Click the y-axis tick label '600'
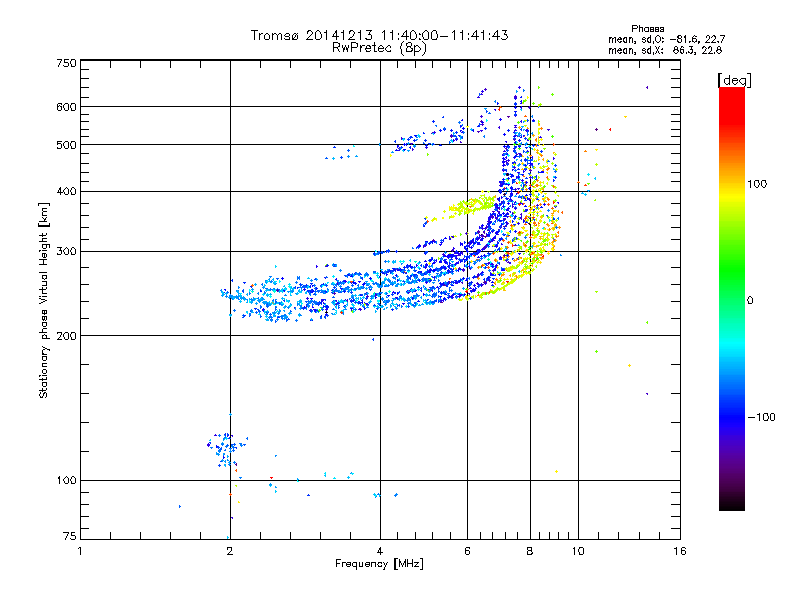Screen dimensions: 800x600 click(x=66, y=107)
